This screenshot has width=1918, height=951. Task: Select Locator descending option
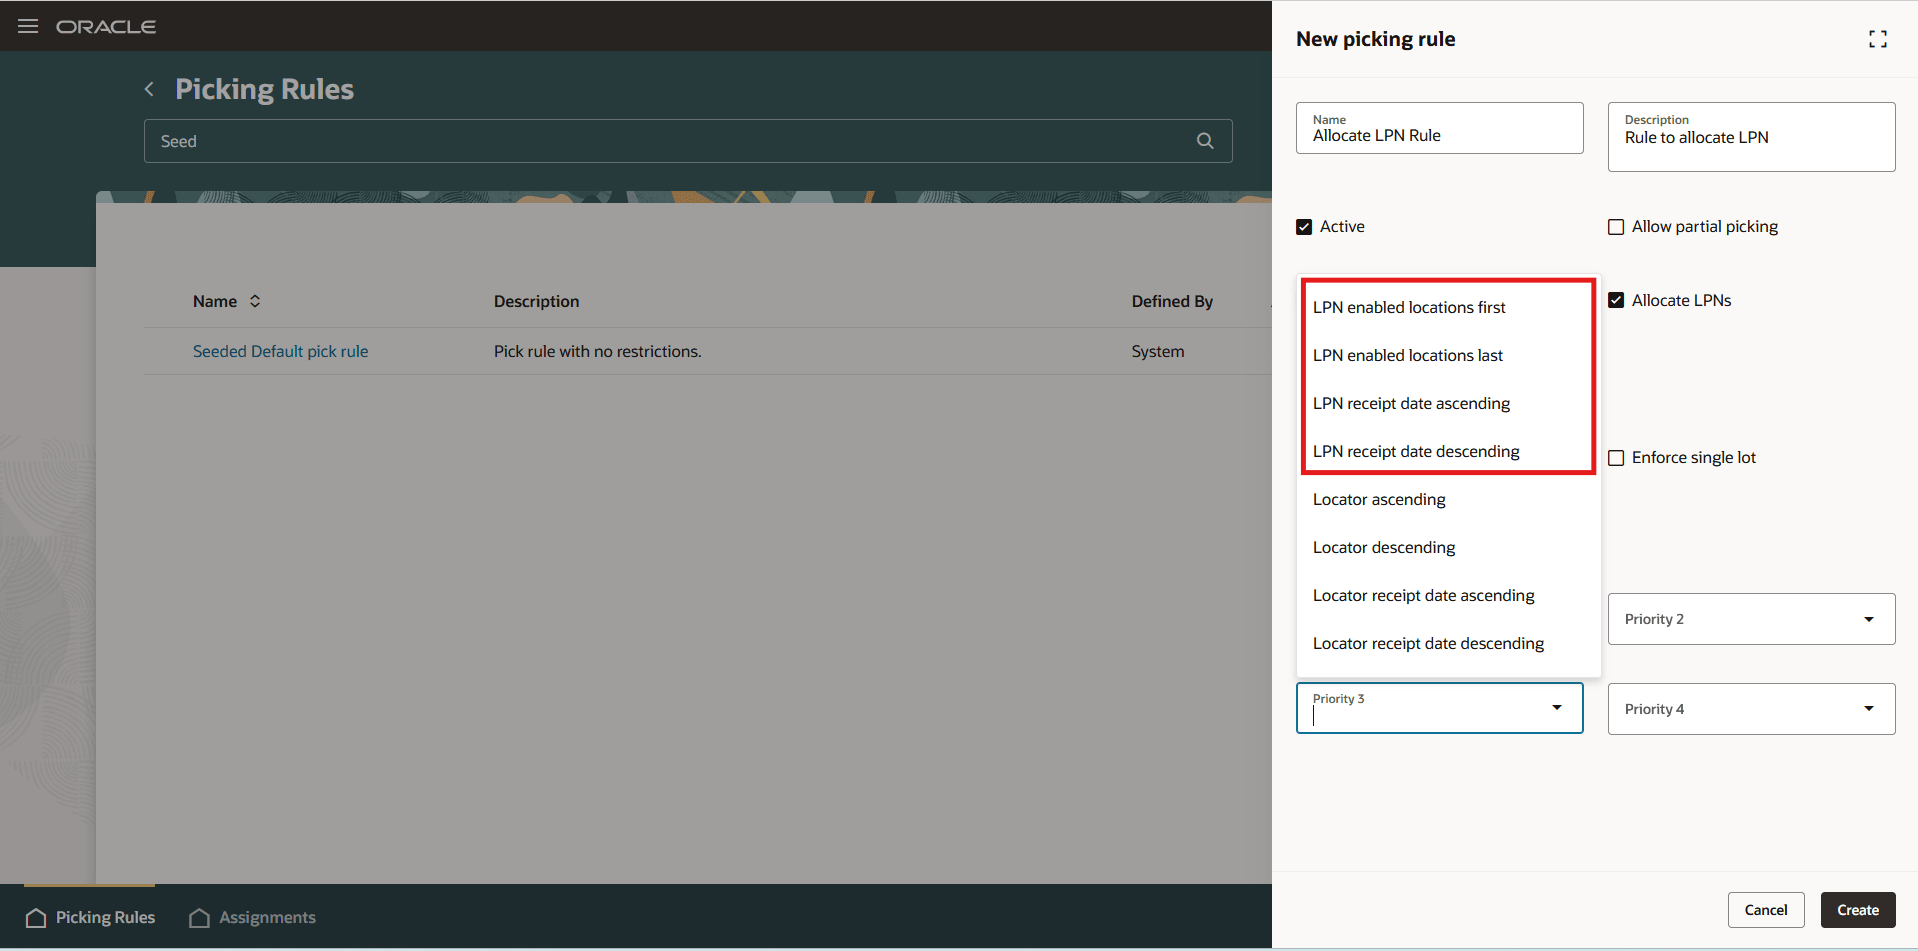click(1448, 547)
